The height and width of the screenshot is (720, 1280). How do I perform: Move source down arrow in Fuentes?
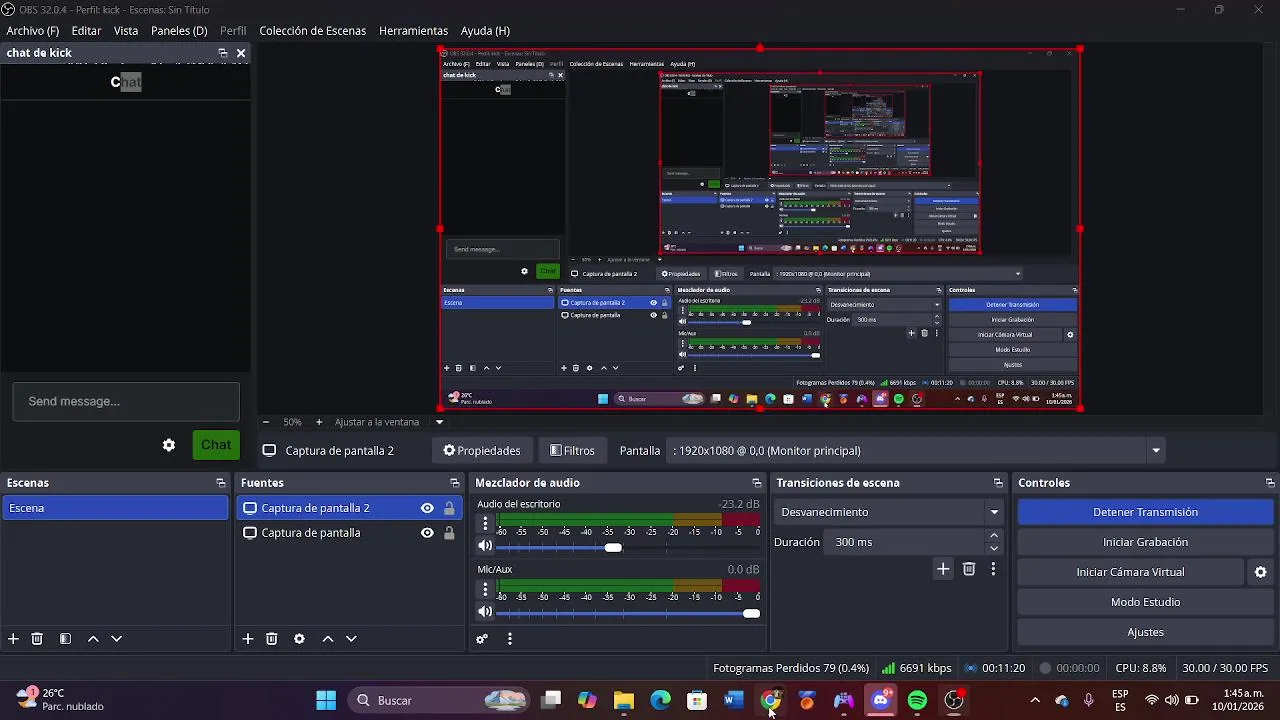(351, 638)
